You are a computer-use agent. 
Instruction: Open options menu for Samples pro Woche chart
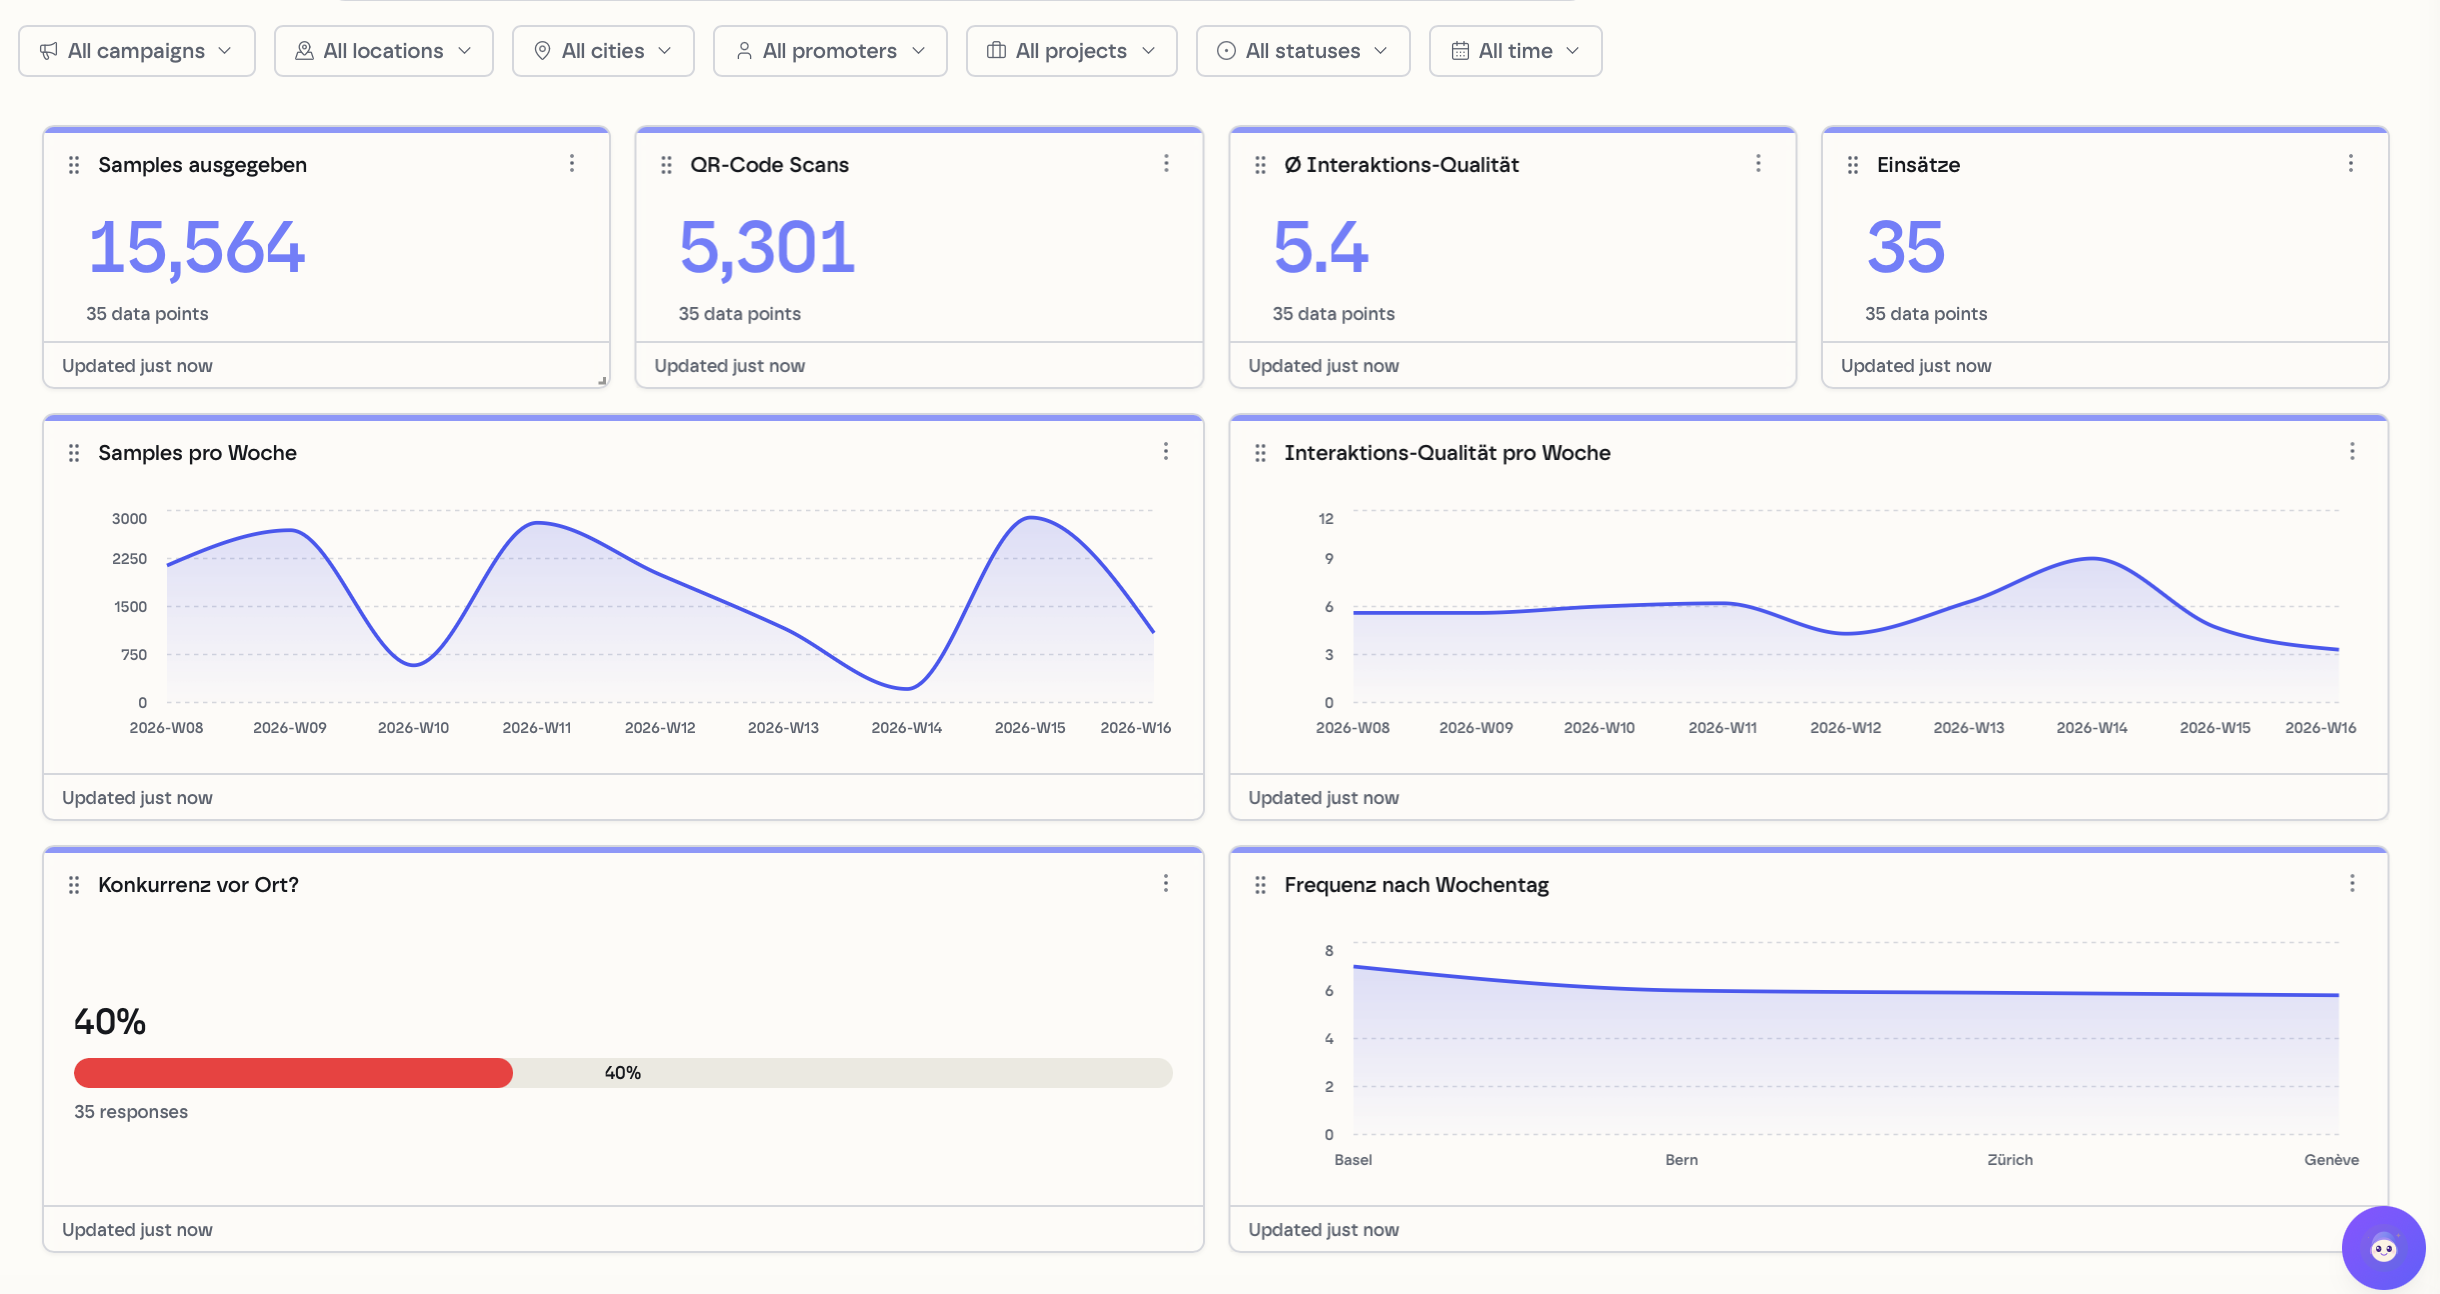[1166, 451]
